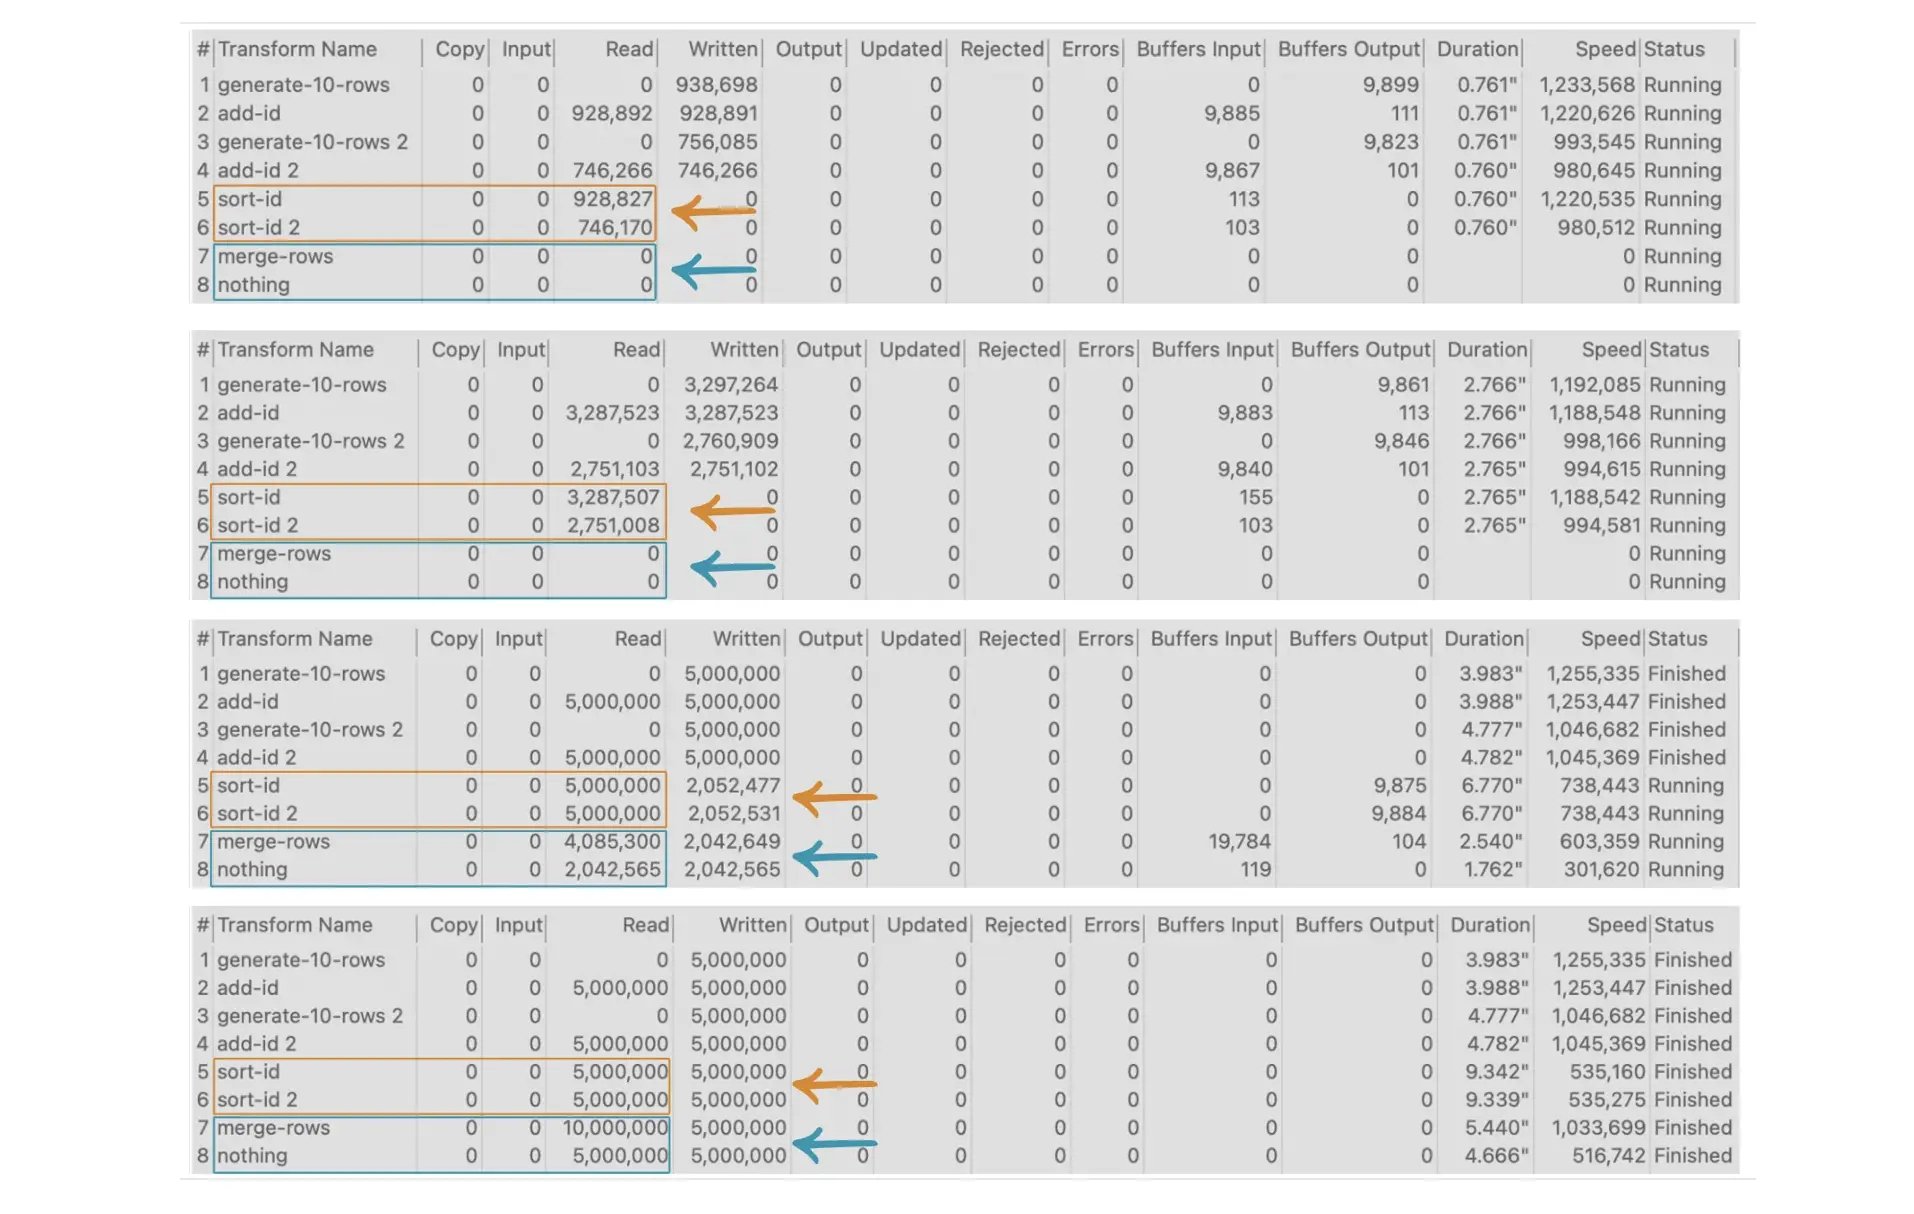Select the Written value 938,698 for generate-10-rows

tap(716, 85)
